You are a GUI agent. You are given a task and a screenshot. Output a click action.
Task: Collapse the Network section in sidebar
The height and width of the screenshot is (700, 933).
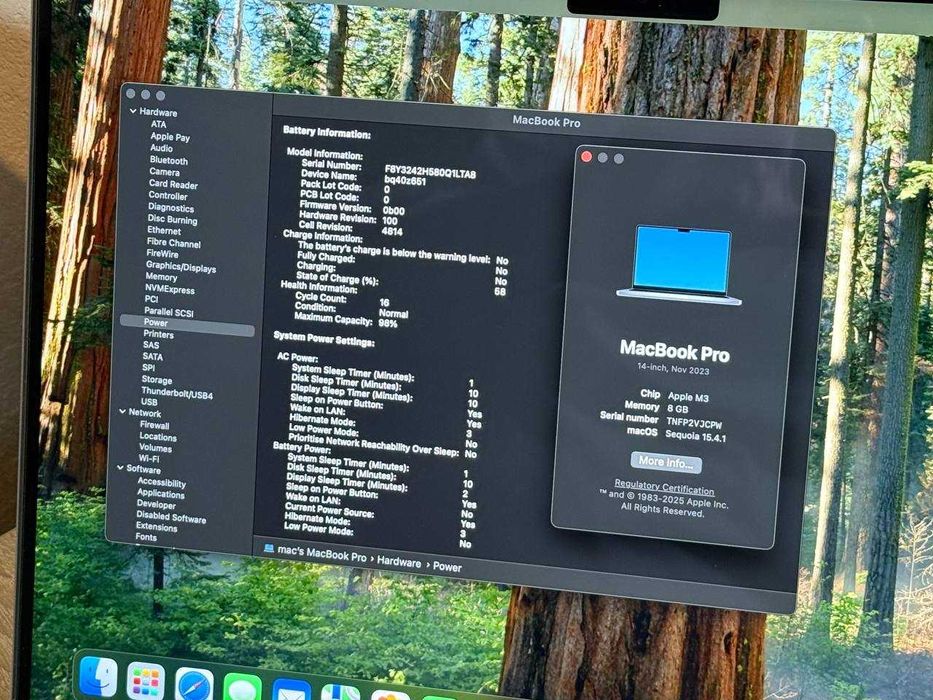tap(123, 411)
